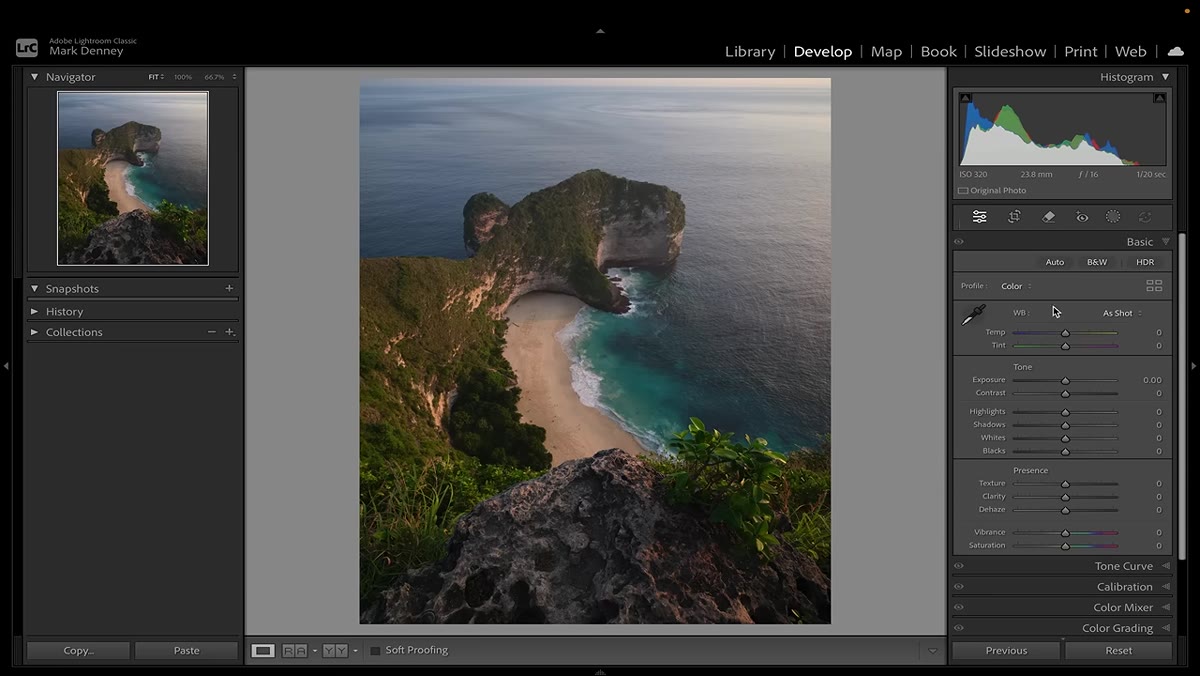Image resolution: width=1200 pixels, height=676 pixels.
Task: Pick the White Balance eyedropper tool
Action: click(x=973, y=316)
